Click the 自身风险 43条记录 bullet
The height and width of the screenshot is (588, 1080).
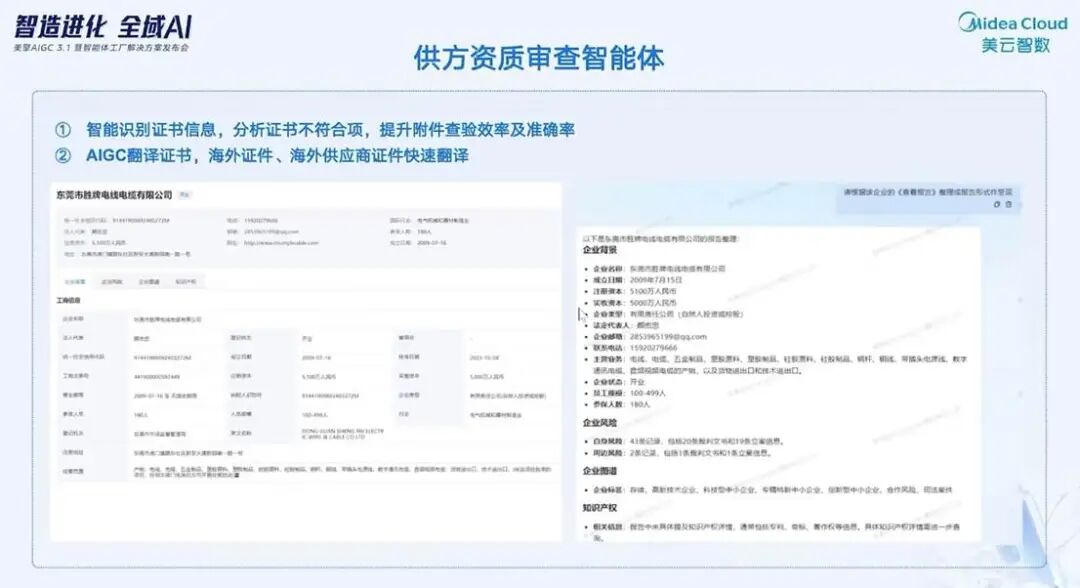click(x=688, y=441)
